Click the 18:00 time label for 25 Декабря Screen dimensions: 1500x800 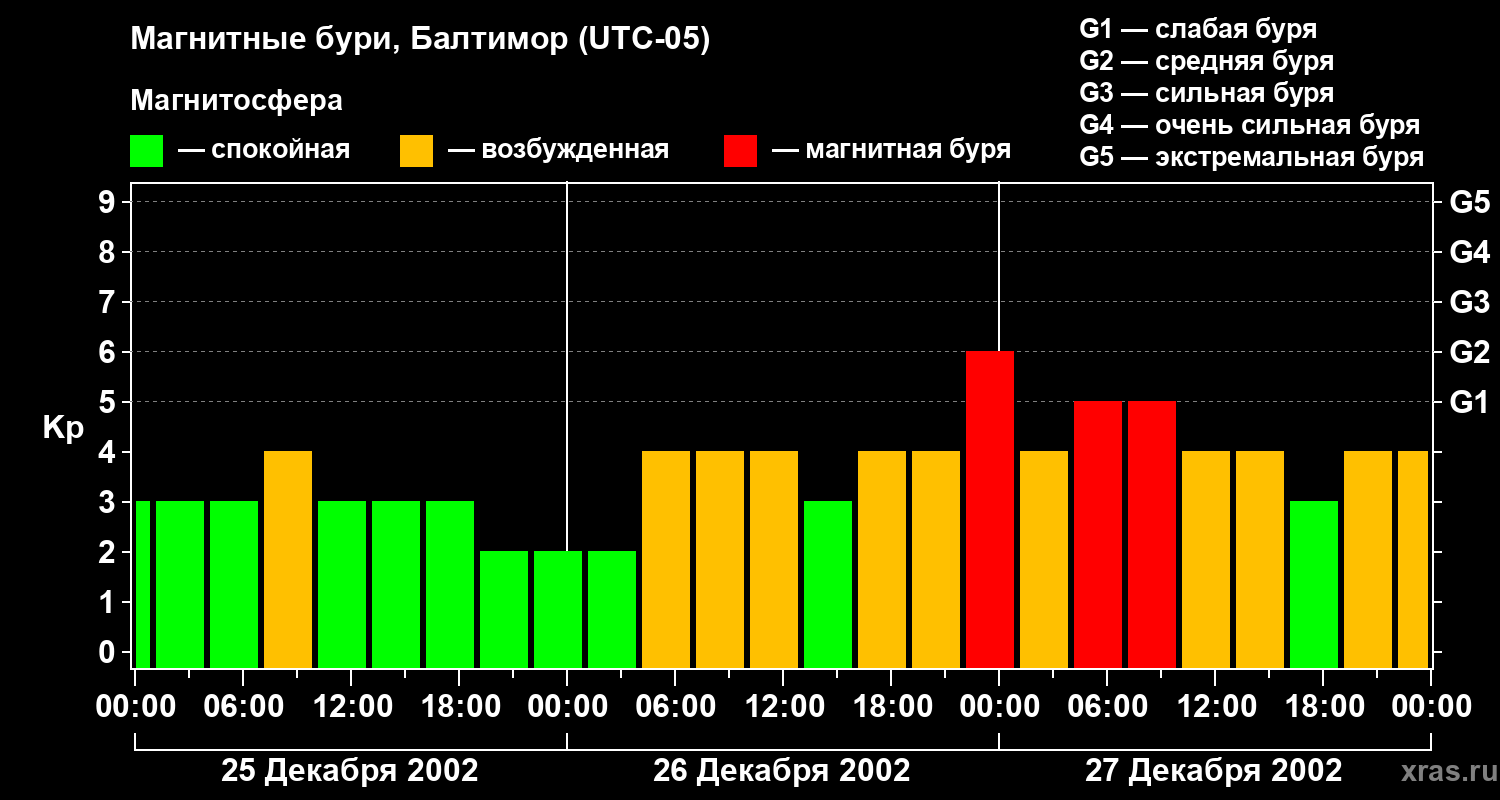click(459, 707)
